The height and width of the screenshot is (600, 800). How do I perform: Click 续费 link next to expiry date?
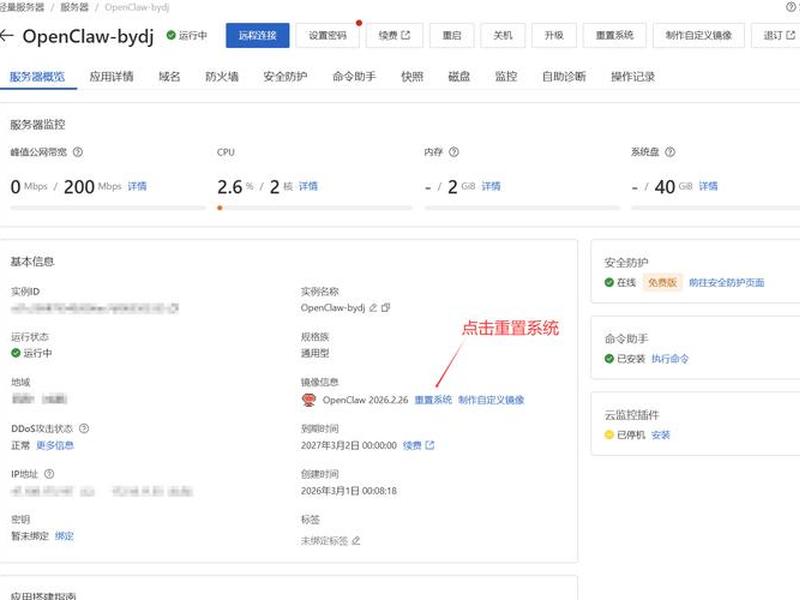(x=418, y=445)
